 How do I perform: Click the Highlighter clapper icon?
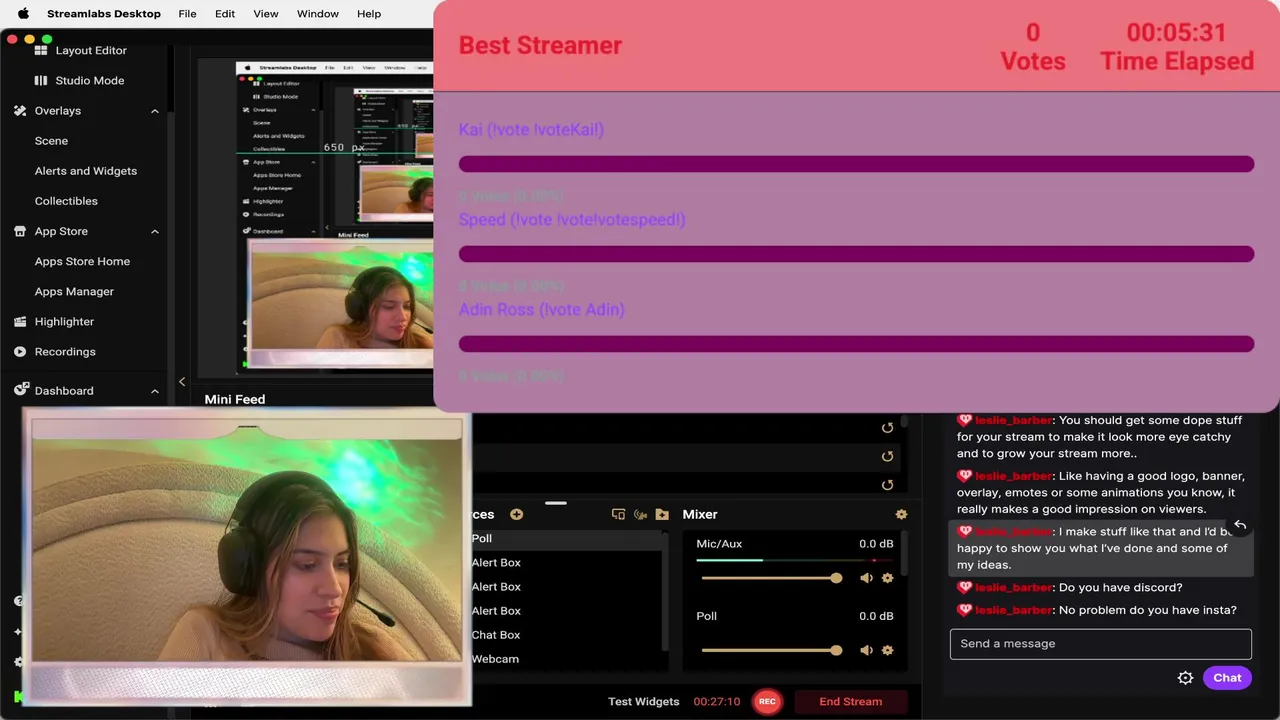20,321
